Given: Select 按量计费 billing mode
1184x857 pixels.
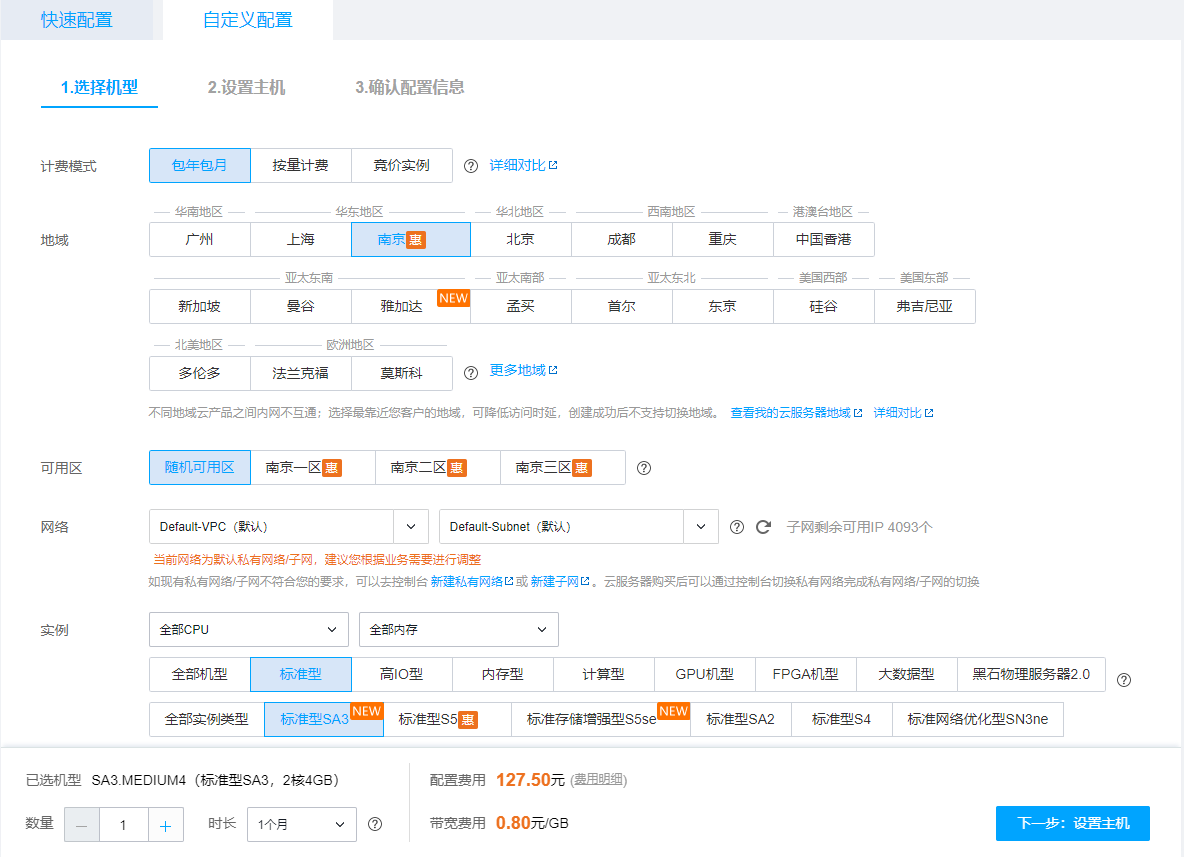Looking at the screenshot, I should click(300, 165).
